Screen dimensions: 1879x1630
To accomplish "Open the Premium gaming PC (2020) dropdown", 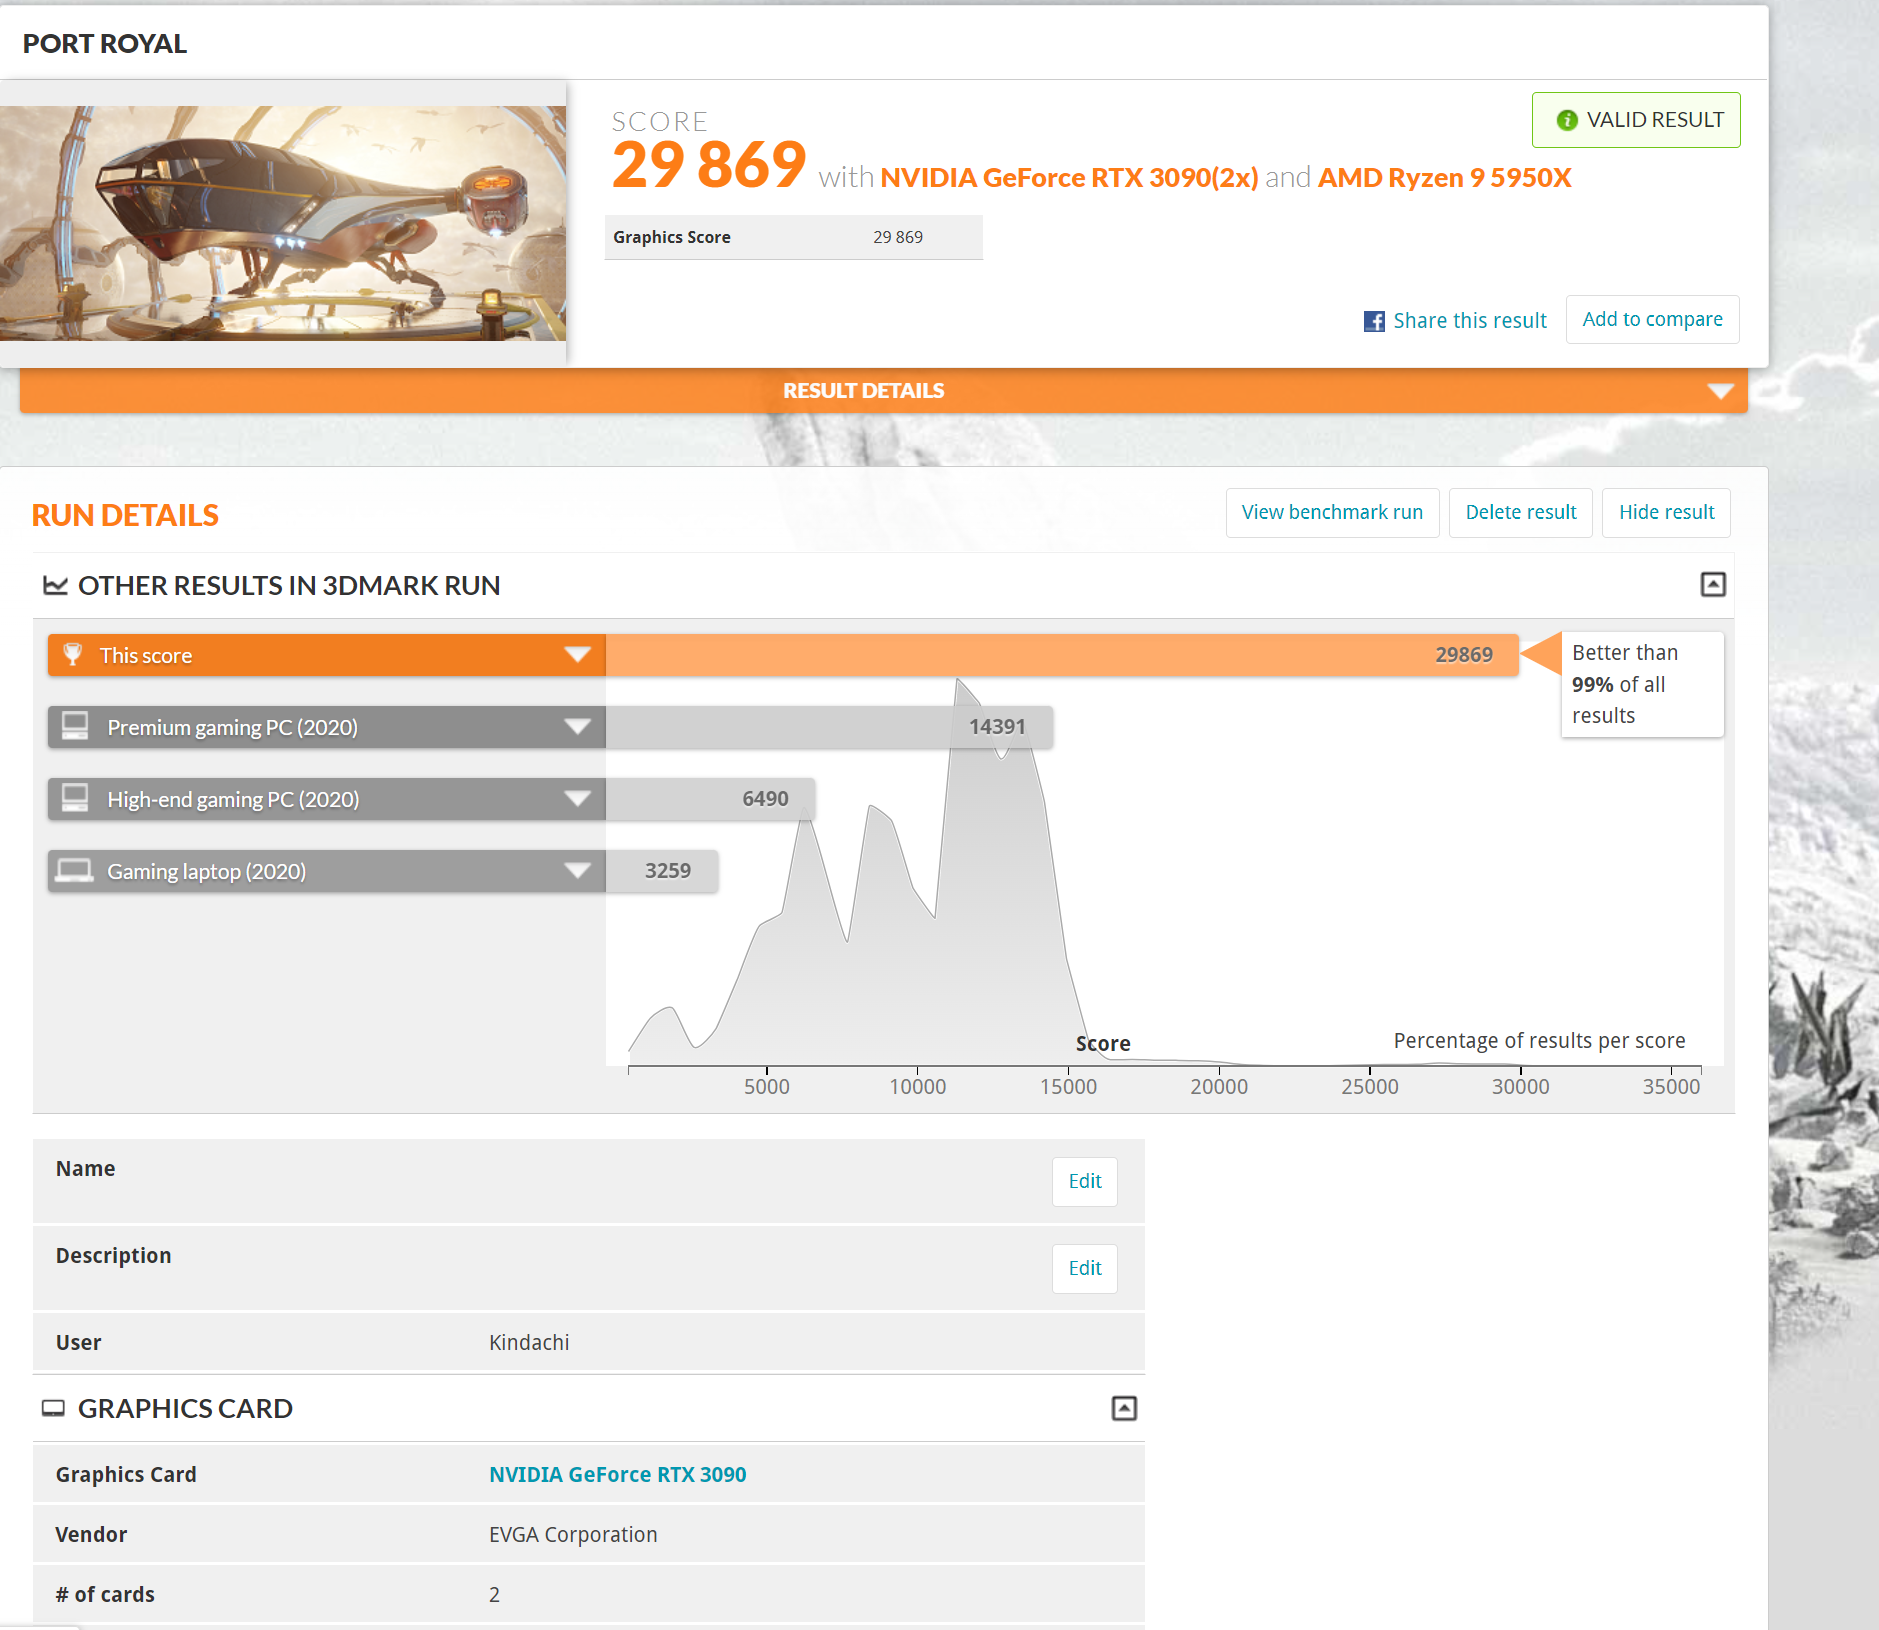I will coord(577,727).
